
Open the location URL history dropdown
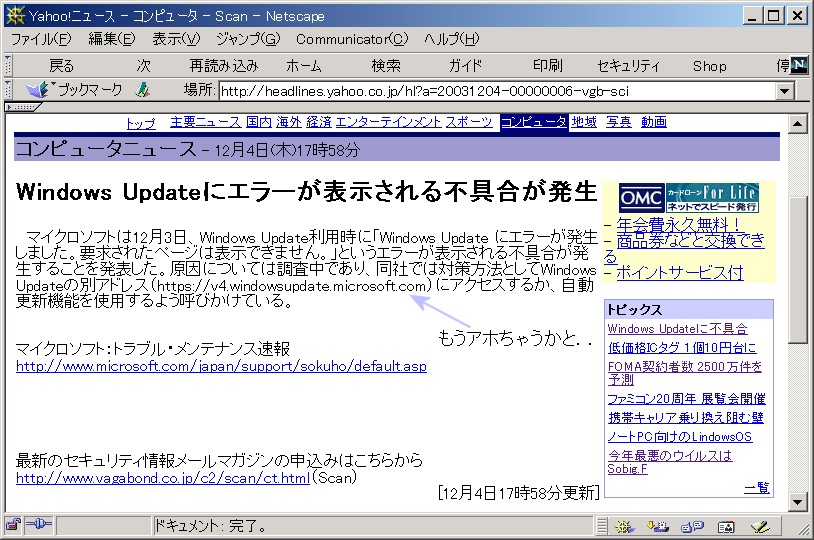coord(785,91)
